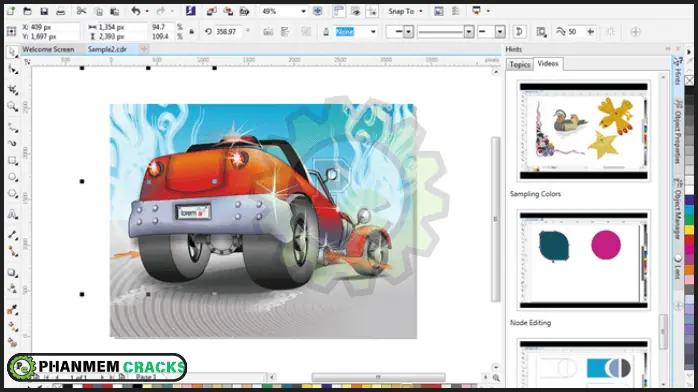Add new document tab with plus
This screenshot has width=698, height=392.
pyautogui.click(x=144, y=49)
